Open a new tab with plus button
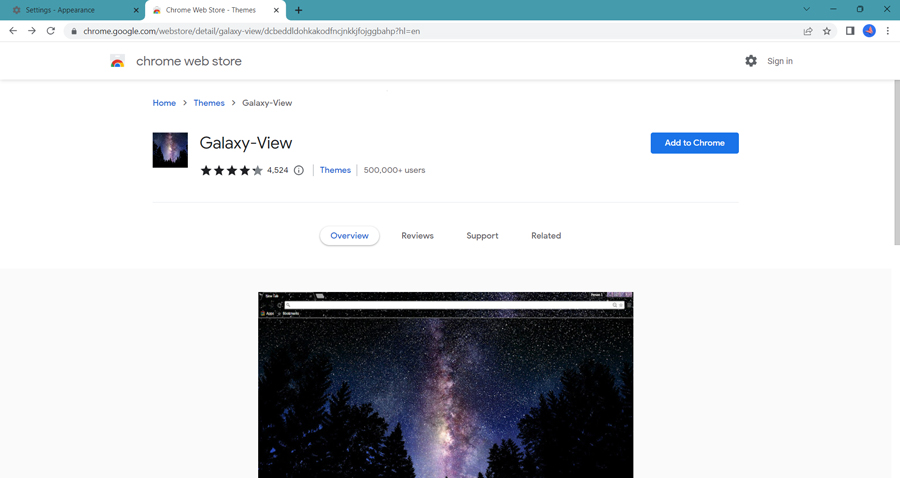Viewport: 900px width, 478px height. (298, 10)
